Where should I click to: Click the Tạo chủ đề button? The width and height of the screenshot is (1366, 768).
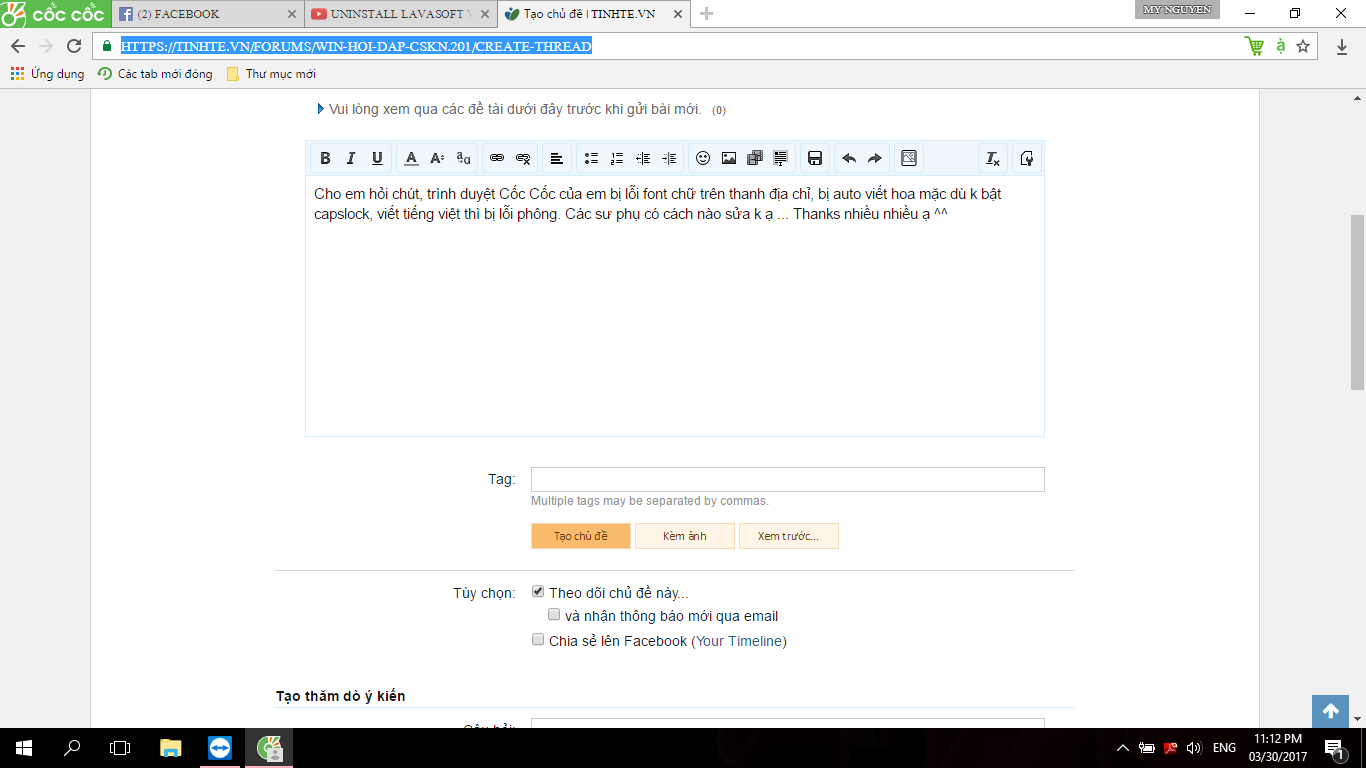pos(581,536)
